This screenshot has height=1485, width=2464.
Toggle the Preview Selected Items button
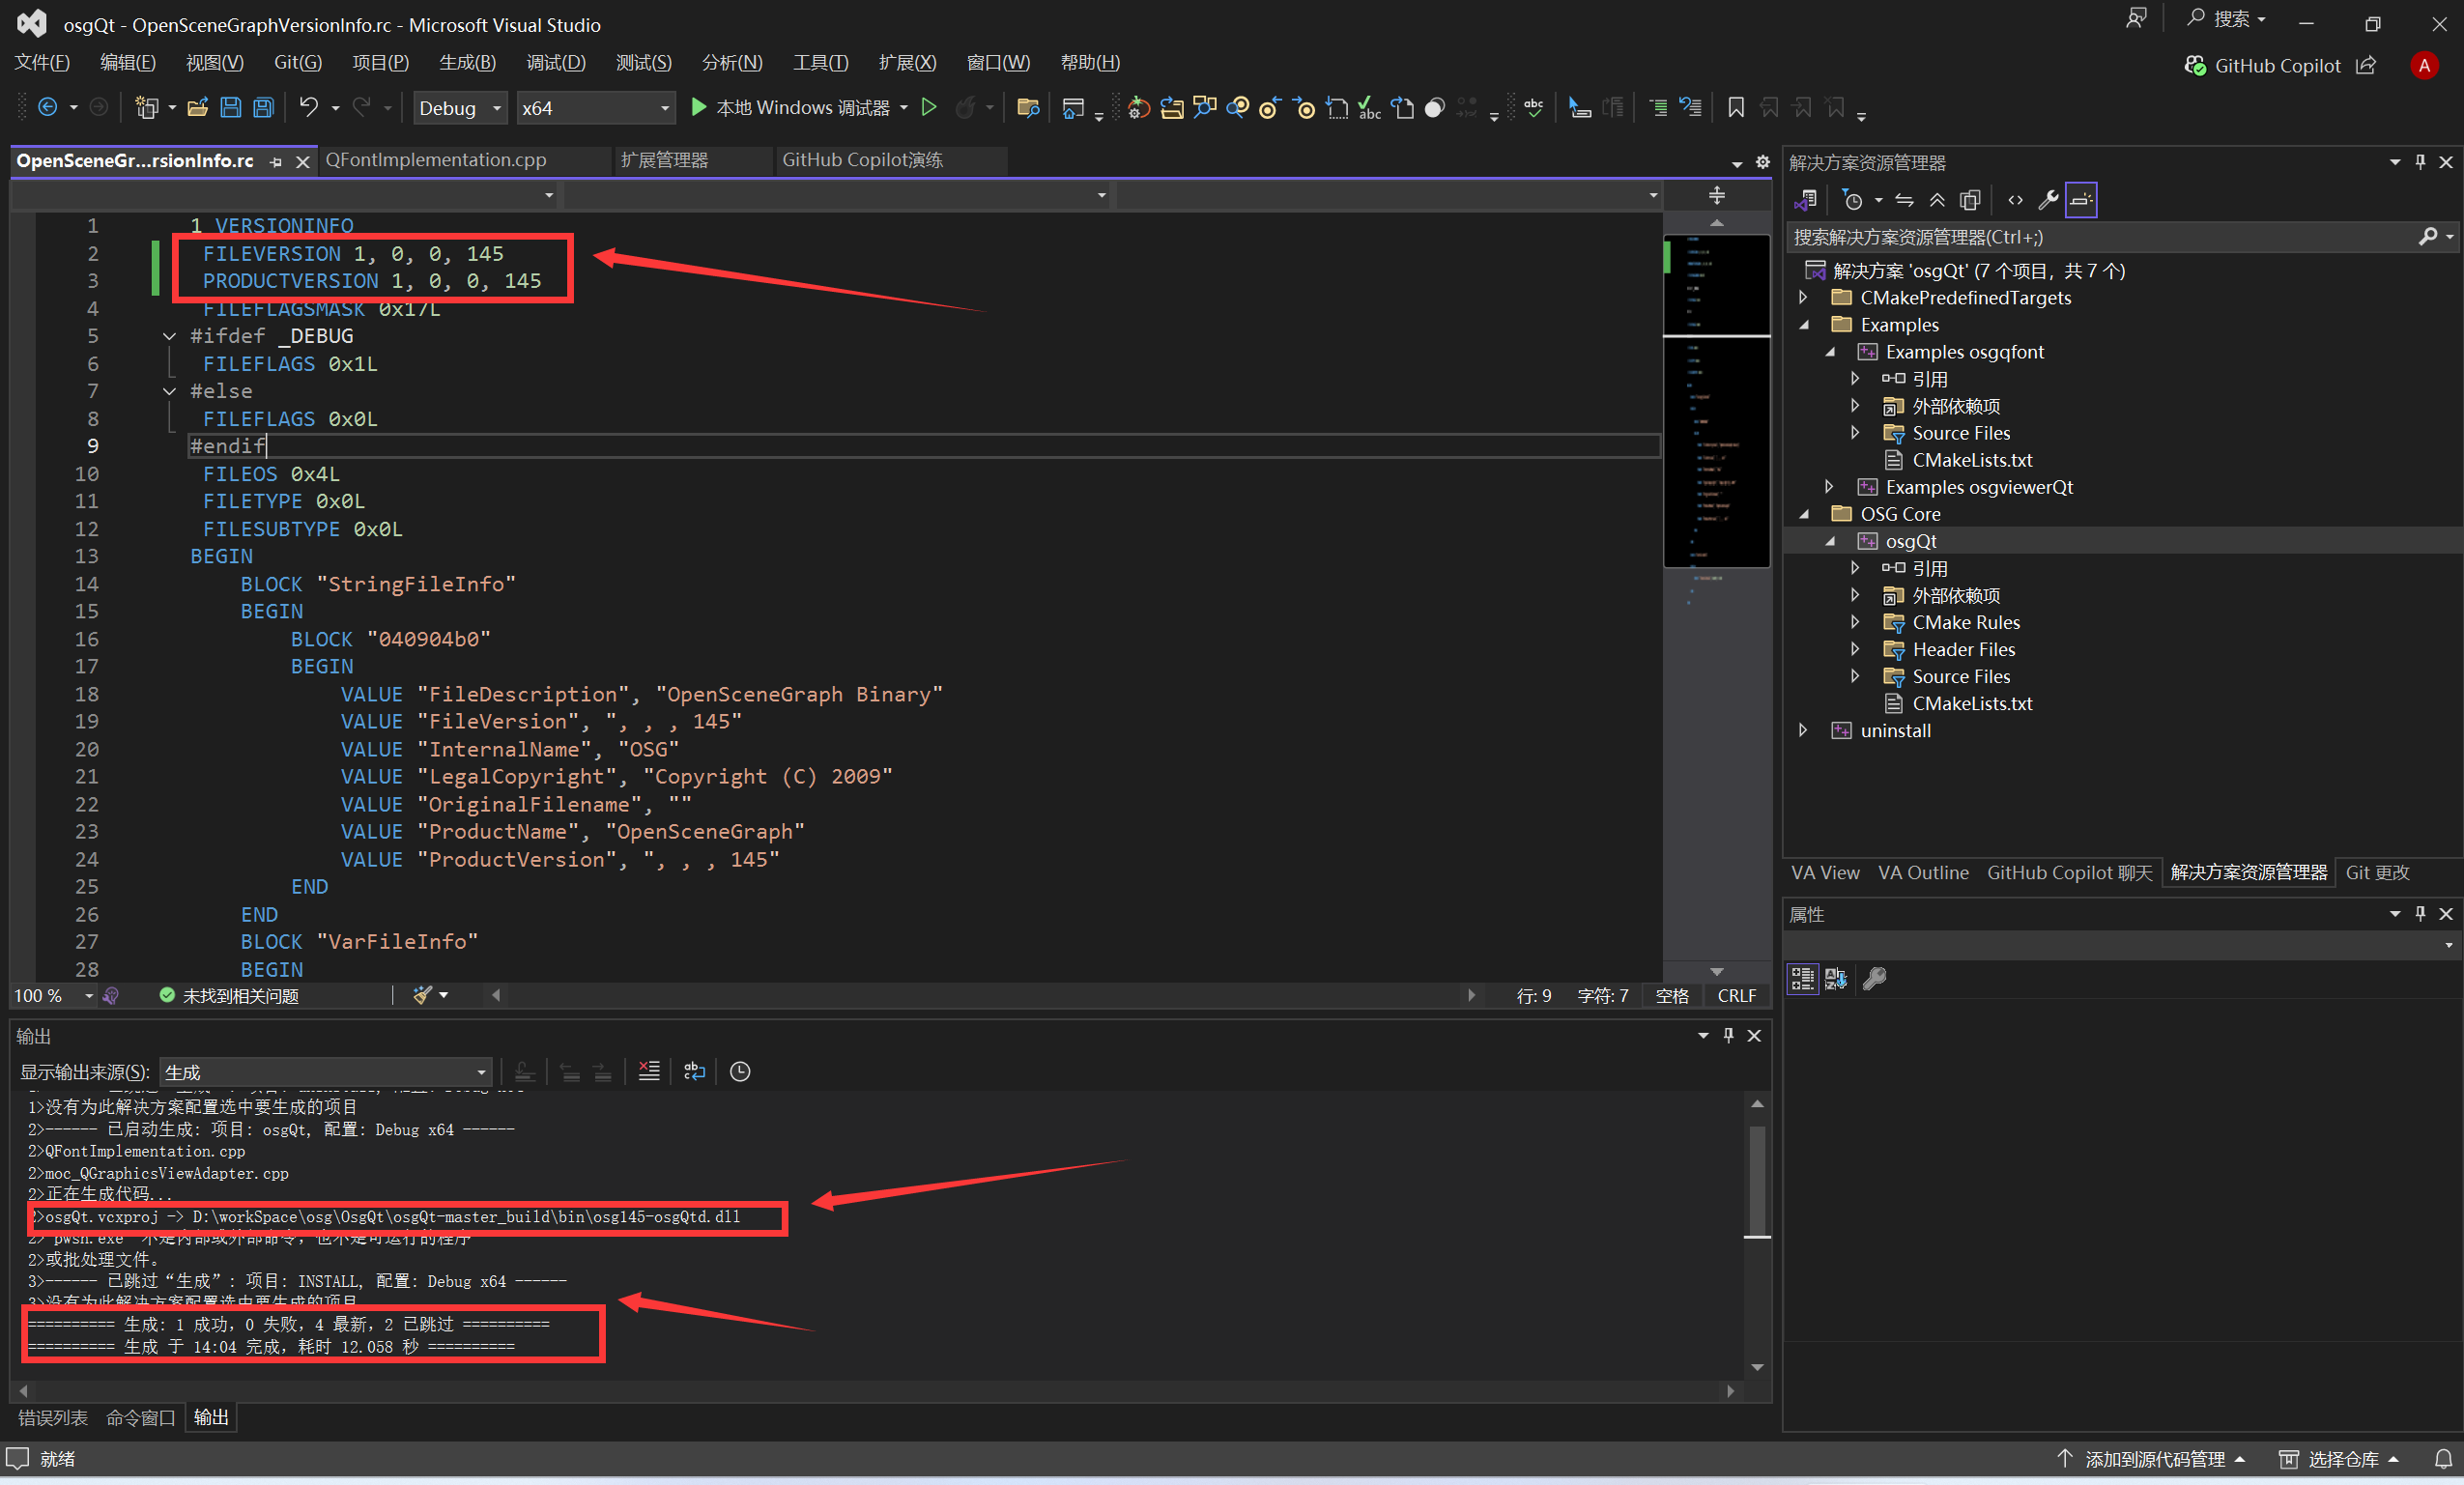pos(2081,200)
